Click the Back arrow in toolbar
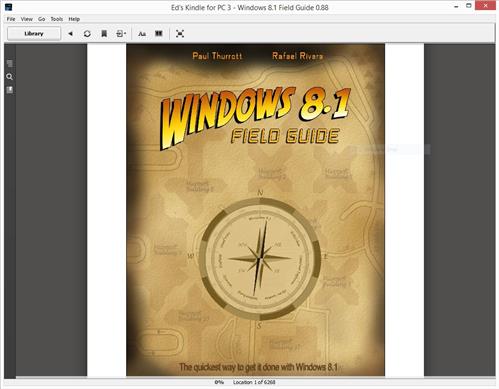 click(70, 34)
